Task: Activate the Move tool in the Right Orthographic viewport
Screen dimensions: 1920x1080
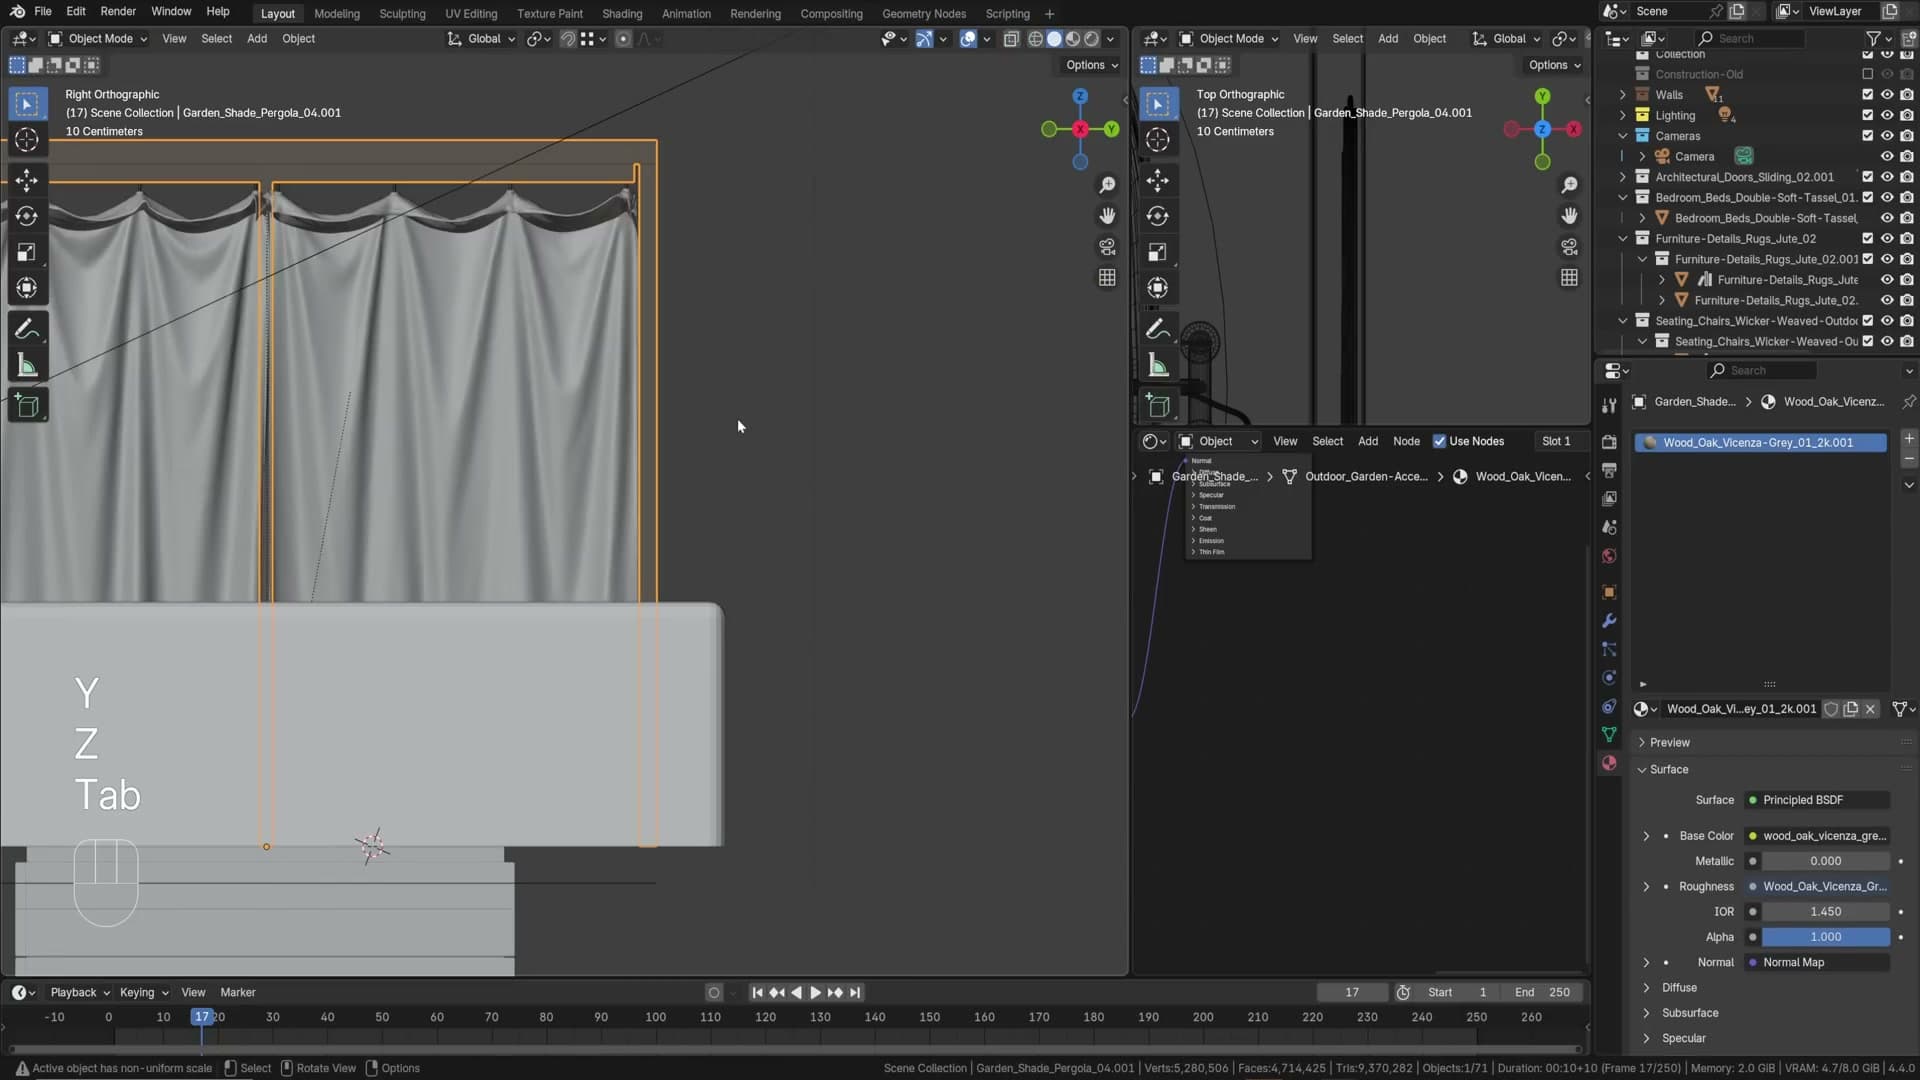Action: click(x=27, y=180)
